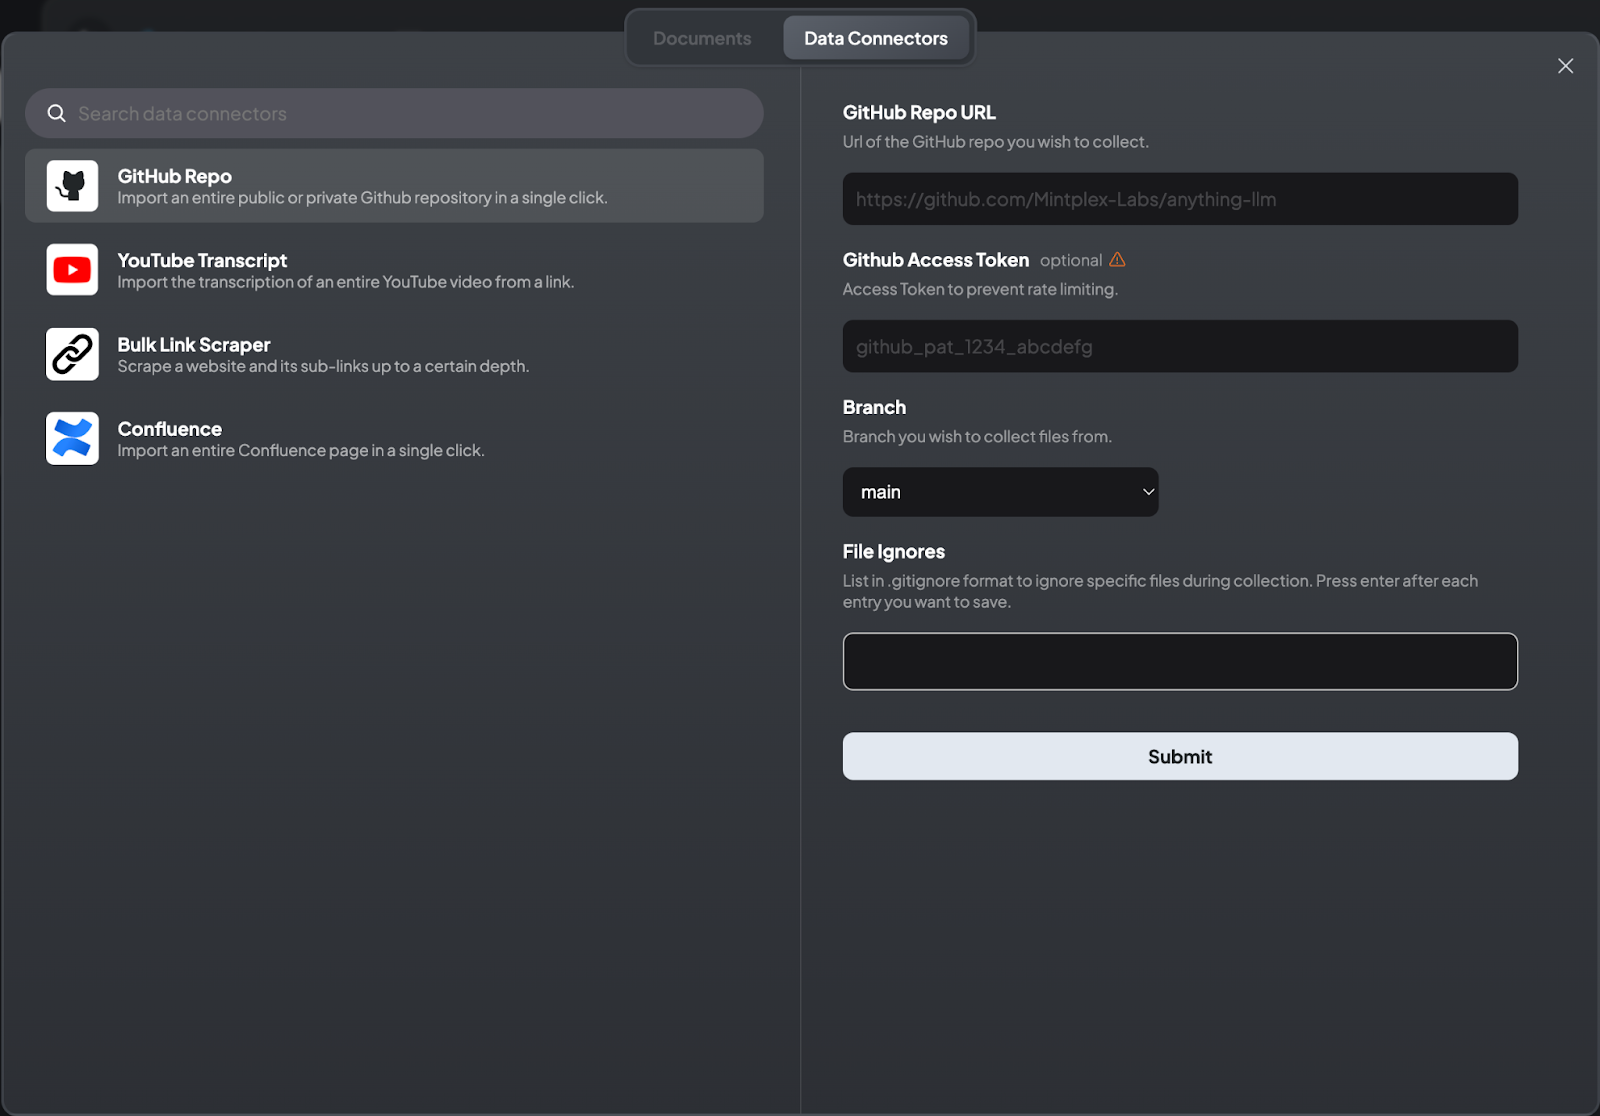1600x1116 pixels.
Task: Click 'Scrape a website and its sub-links' text
Action: click(323, 366)
